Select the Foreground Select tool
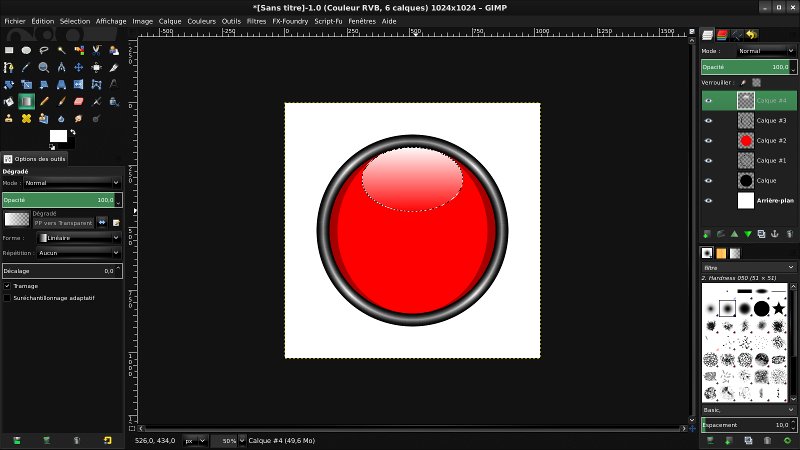The image size is (800, 450). click(114, 50)
